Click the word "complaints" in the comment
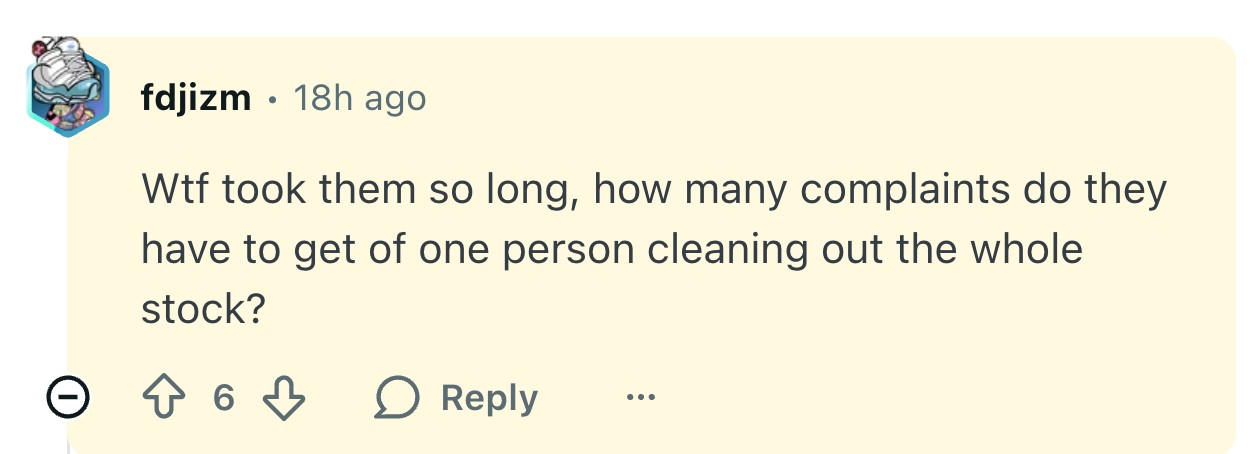The height and width of the screenshot is (454, 1254). (898, 189)
